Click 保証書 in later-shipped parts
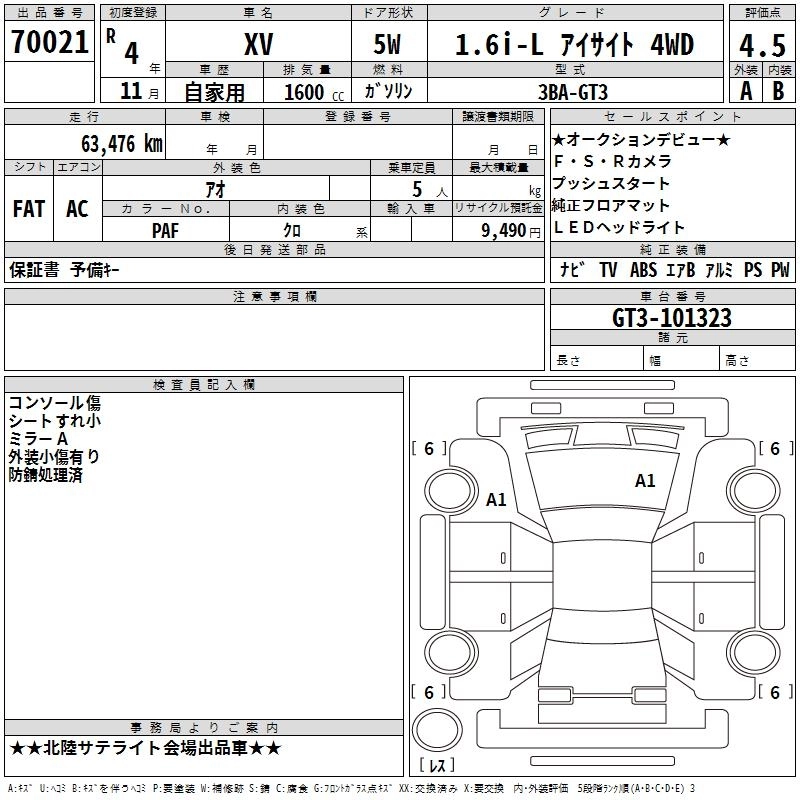800x800 pixels. point(34,270)
